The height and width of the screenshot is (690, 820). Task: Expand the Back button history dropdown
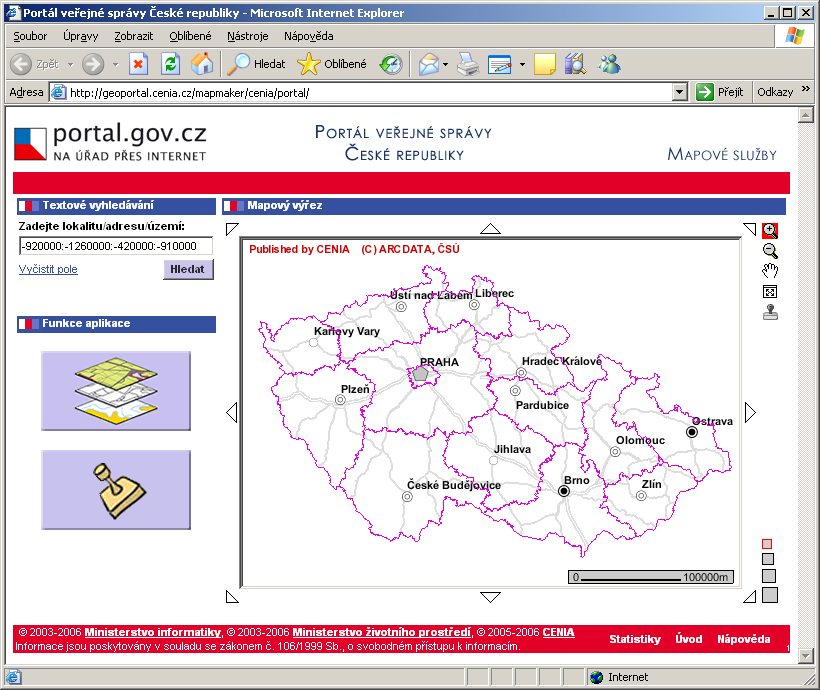coord(71,64)
